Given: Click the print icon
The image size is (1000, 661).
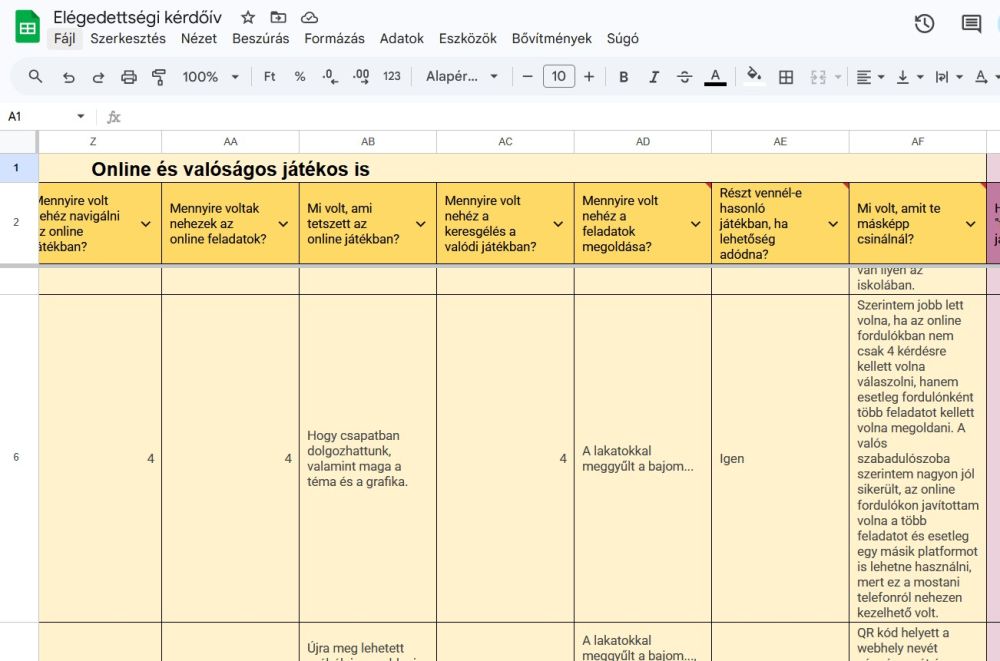Looking at the screenshot, I should pyautogui.click(x=128, y=77).
